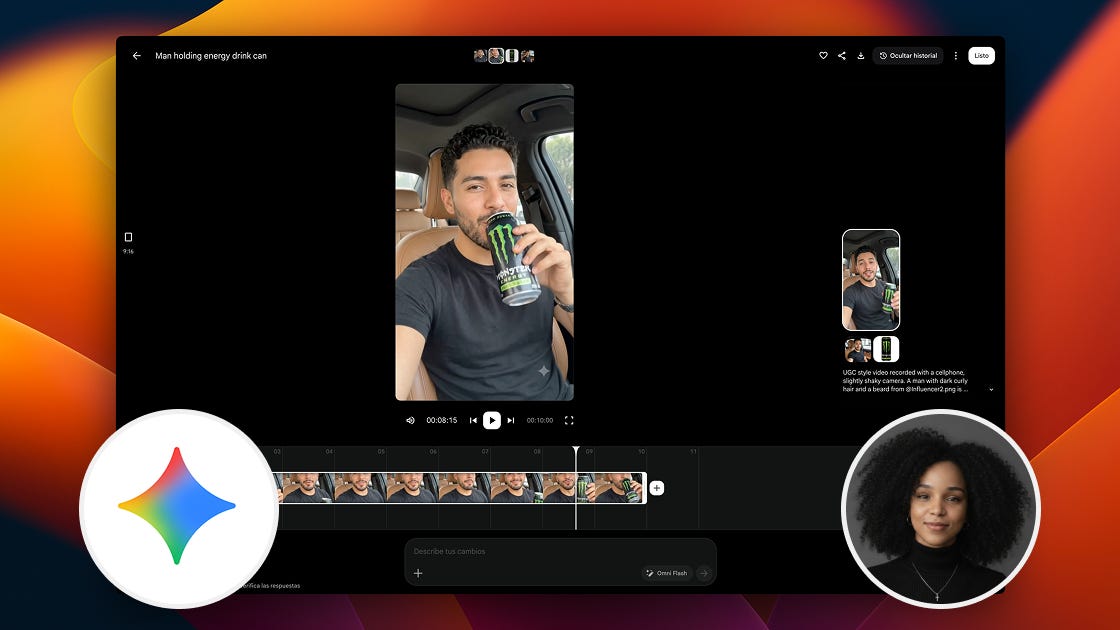Open the share options icon
Image resolution: width=1120 pixels, height=630 pixels.
pyautogui.click(x=841, y=56)
